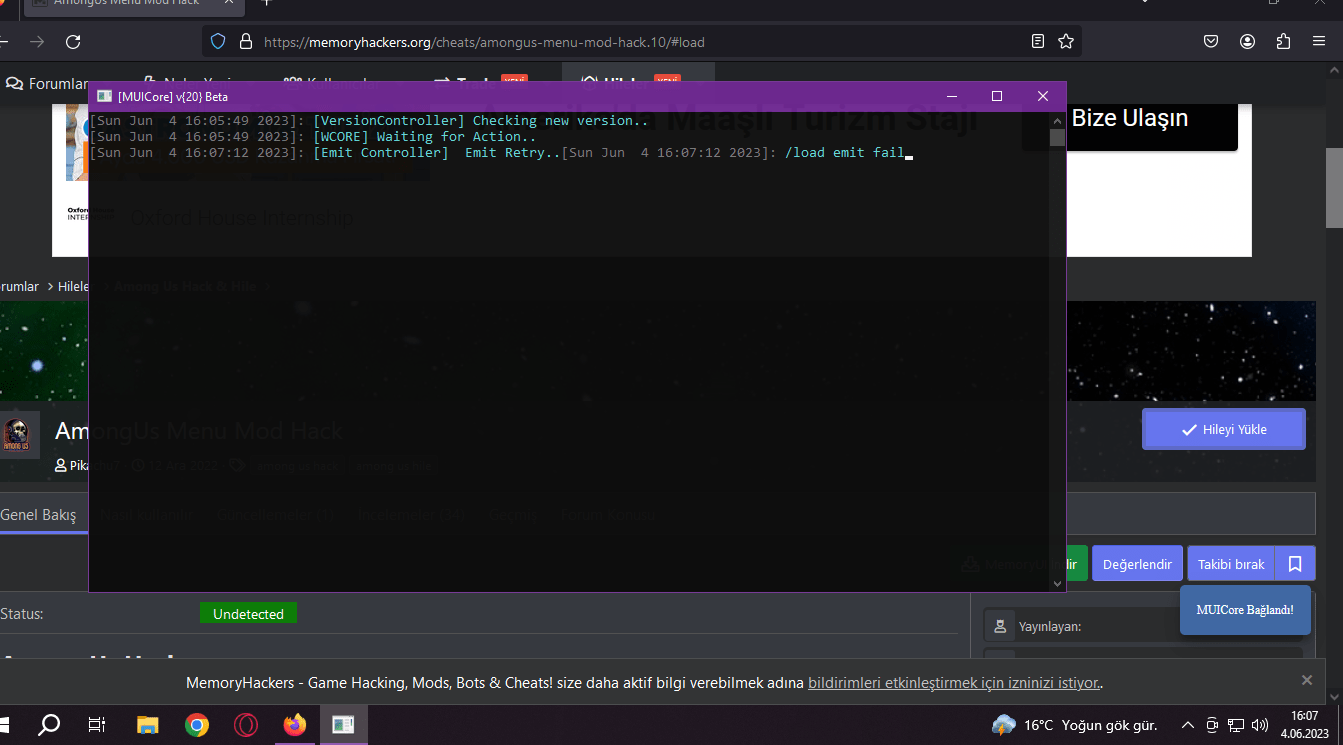The height and width of the screenshot is (745, 1343).
Task: Open Opera browser from the taskbar
Action: pyautogui.click(x=246, y=725)
